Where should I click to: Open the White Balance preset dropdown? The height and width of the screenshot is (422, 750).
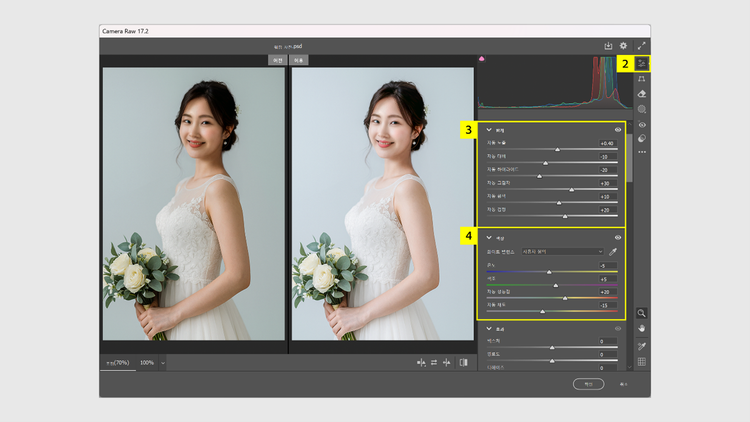pos(562,252)
